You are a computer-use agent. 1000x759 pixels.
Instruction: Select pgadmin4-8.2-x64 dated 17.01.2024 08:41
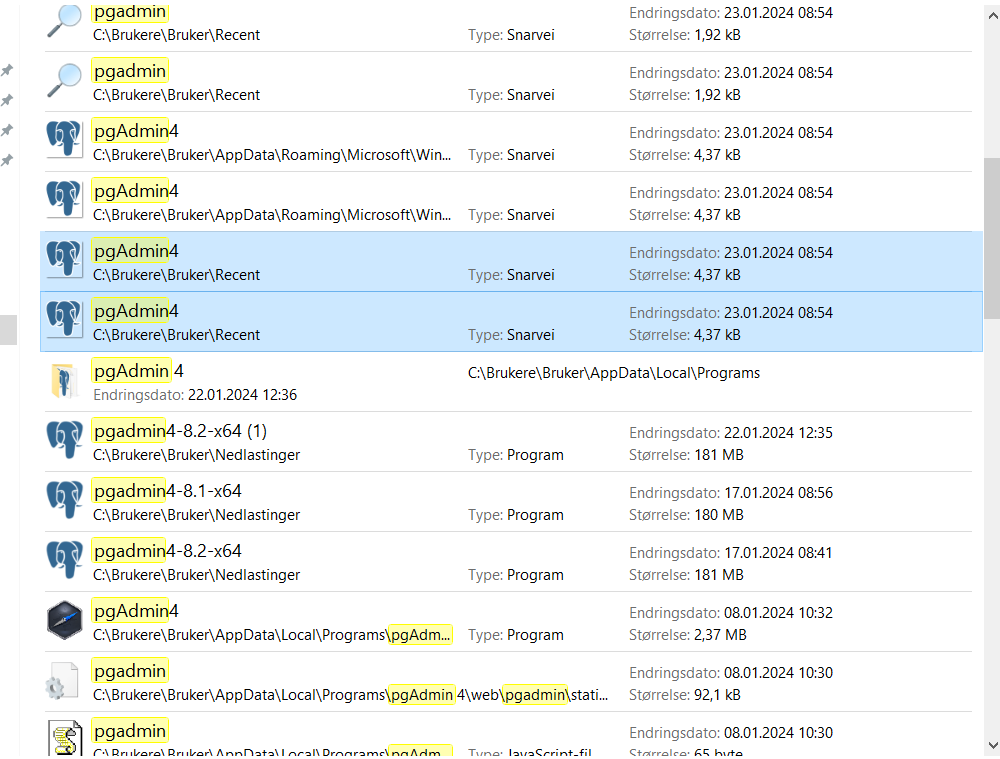click(x=168, y=552)
